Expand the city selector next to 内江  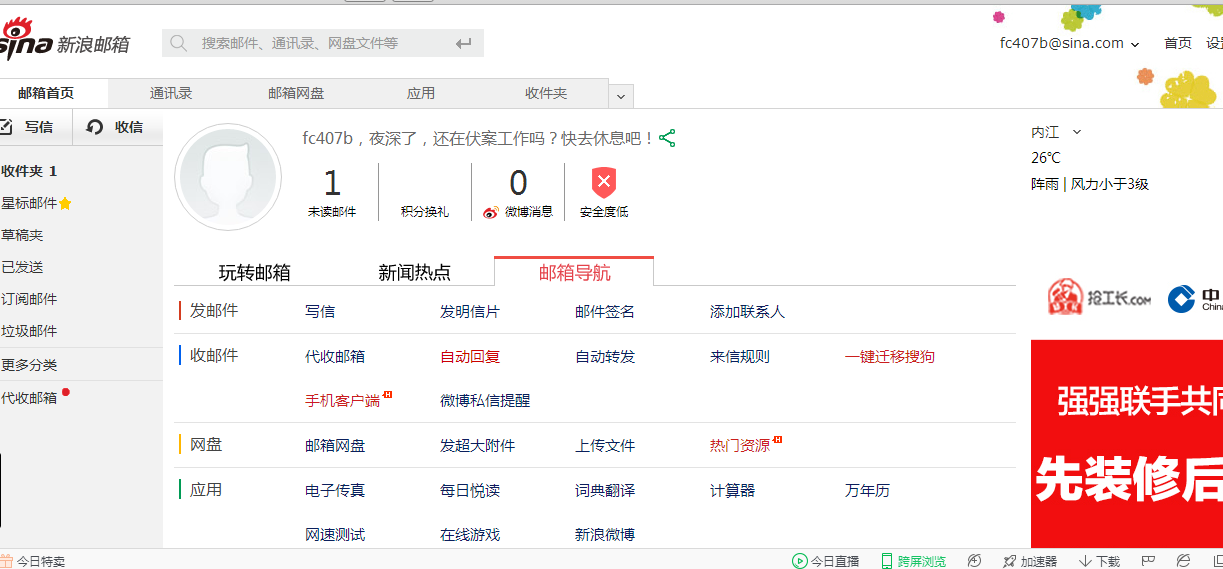[x=1077, y=132]
